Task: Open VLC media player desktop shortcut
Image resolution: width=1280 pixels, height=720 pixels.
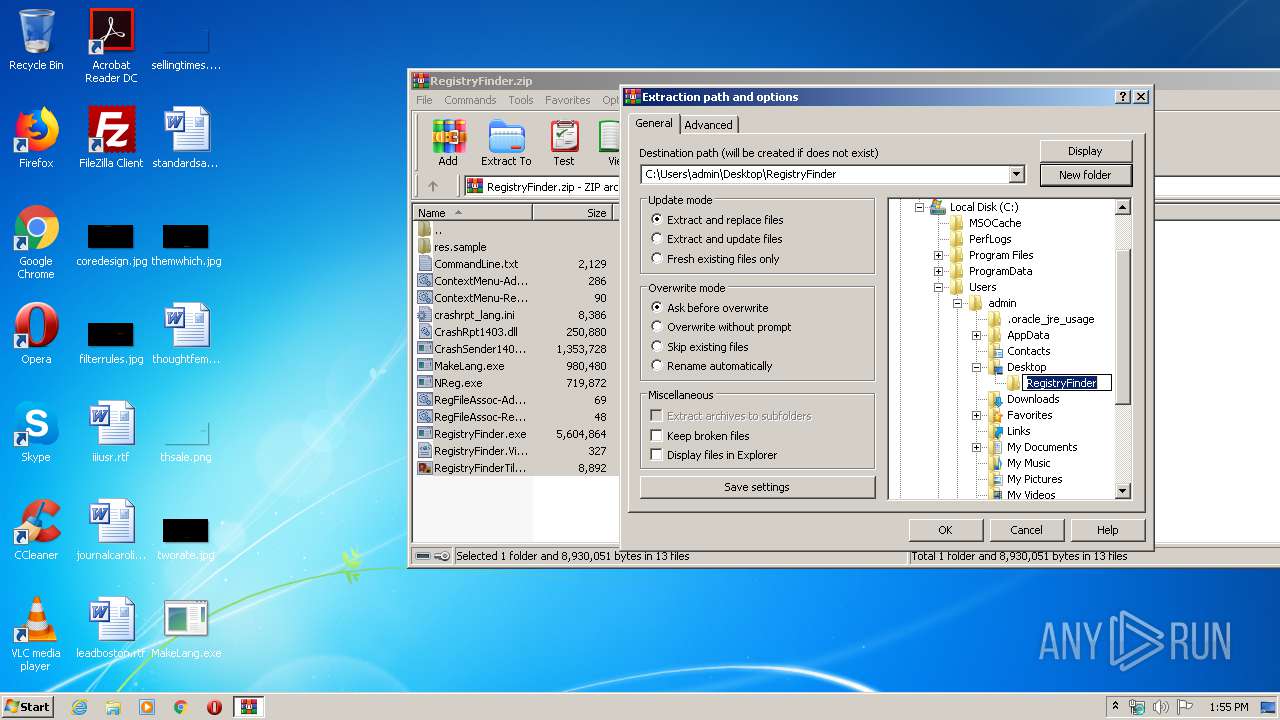Action: (x=36, y=634)
